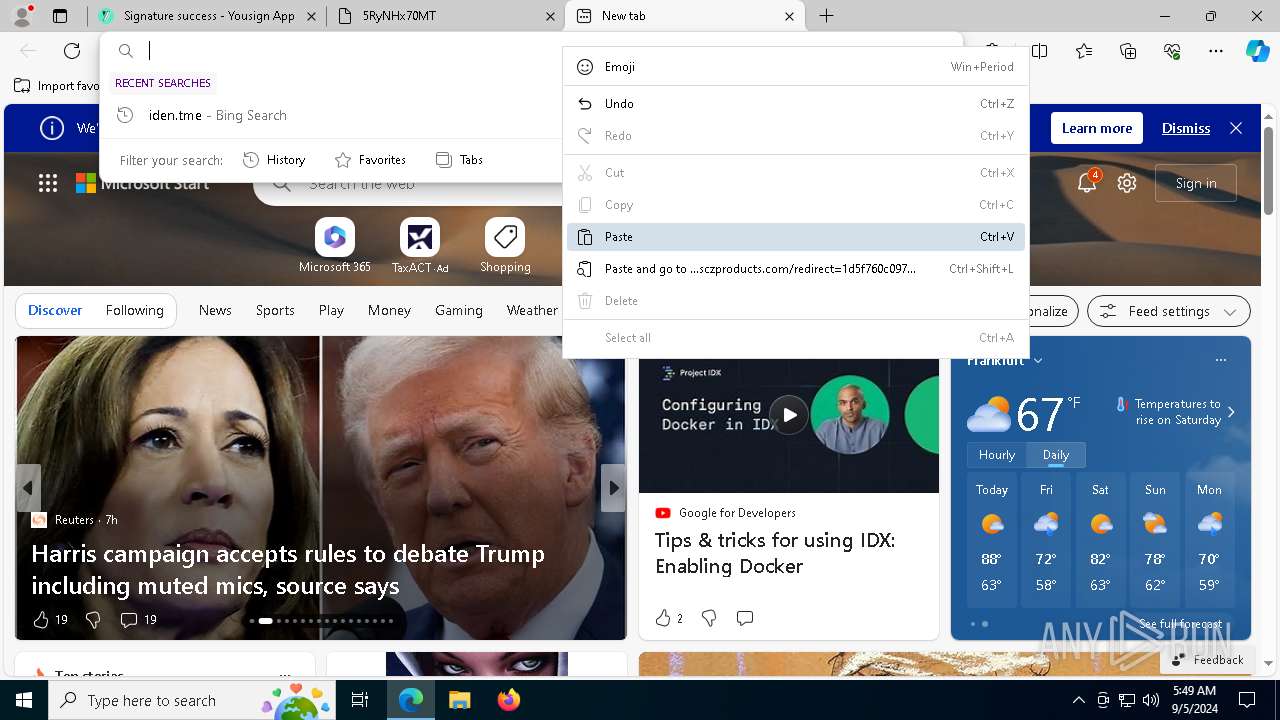Filter search by Tabs
This screenshot has height=720, width=1280.
[460, 160]
